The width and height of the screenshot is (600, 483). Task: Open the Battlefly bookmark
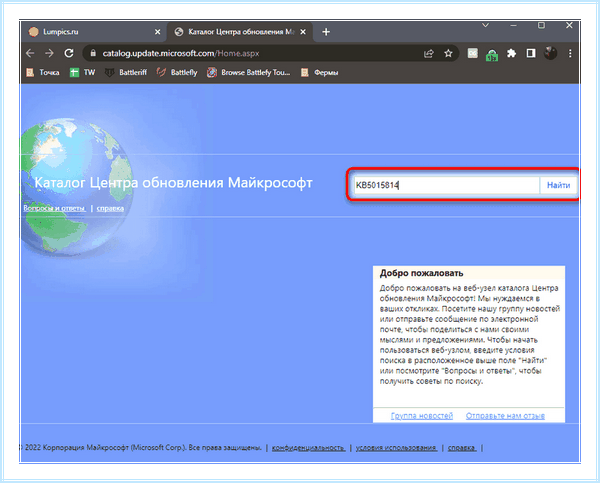[x=177, y=72]
